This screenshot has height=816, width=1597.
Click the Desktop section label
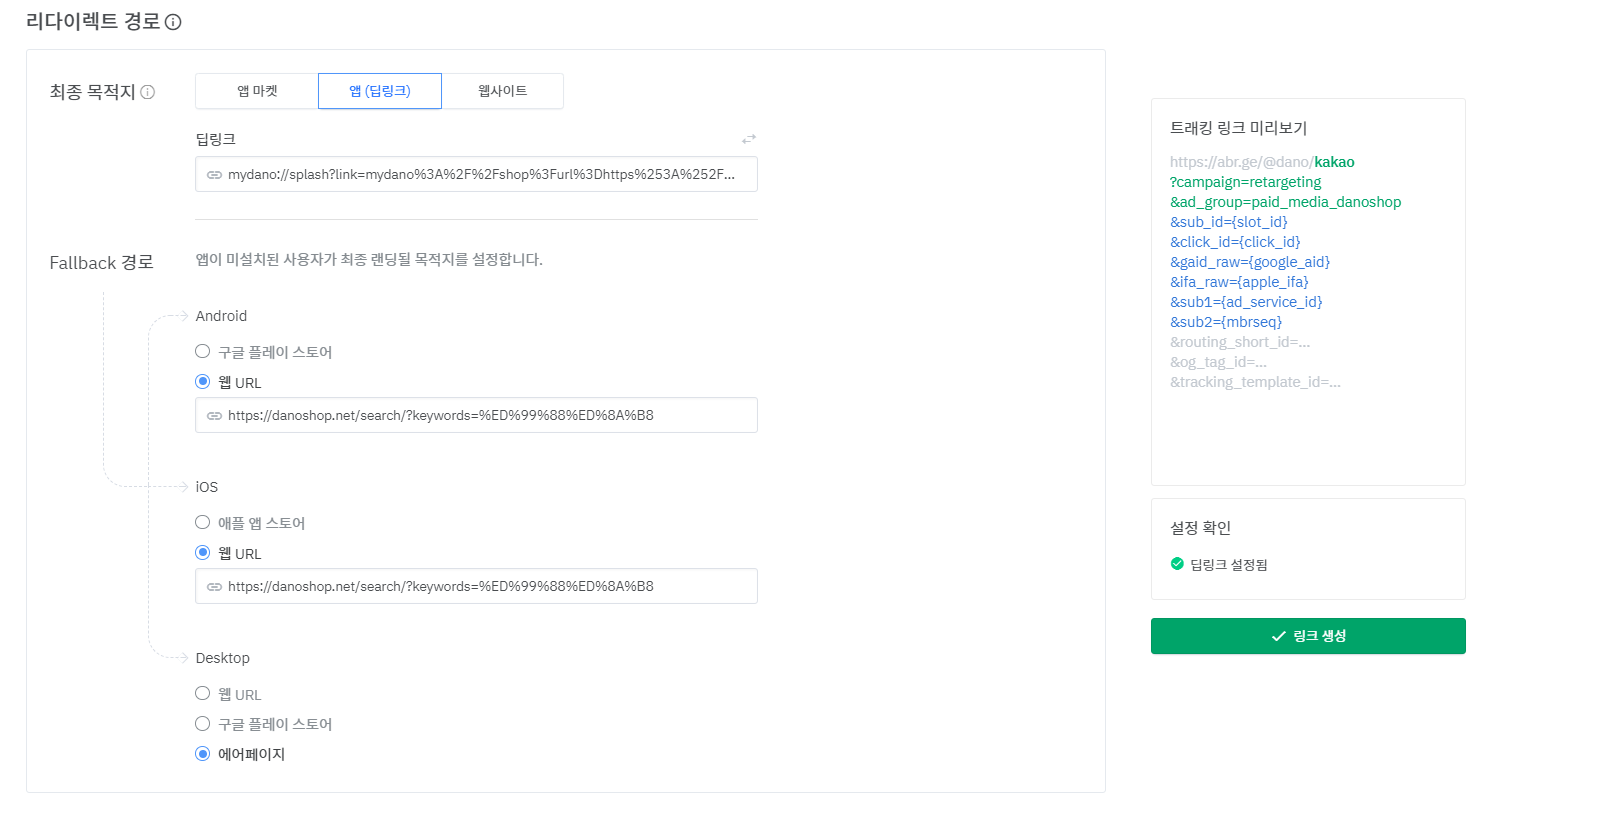coord(222,658)
